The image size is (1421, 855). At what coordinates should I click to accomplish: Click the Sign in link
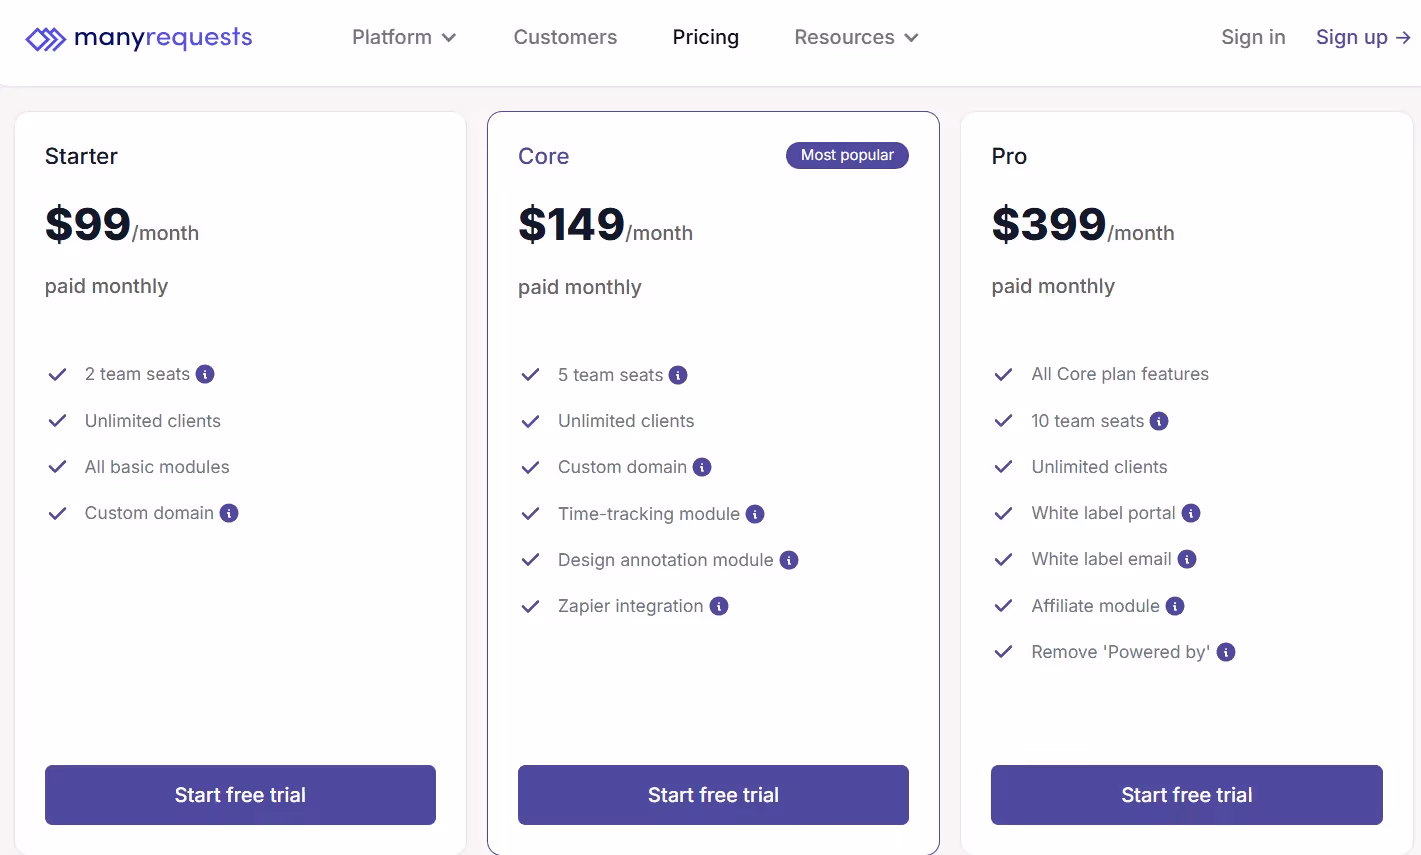[1253, 37]
